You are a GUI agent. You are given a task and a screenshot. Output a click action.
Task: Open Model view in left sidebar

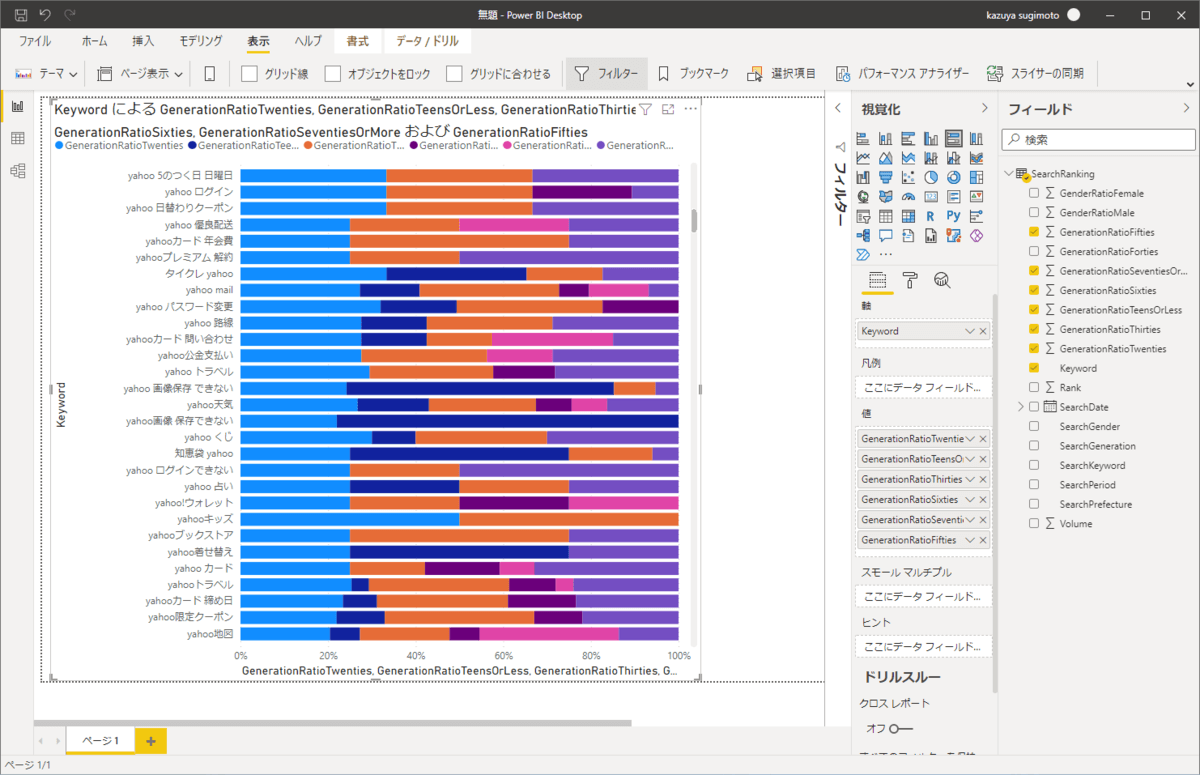coord(17,171)
